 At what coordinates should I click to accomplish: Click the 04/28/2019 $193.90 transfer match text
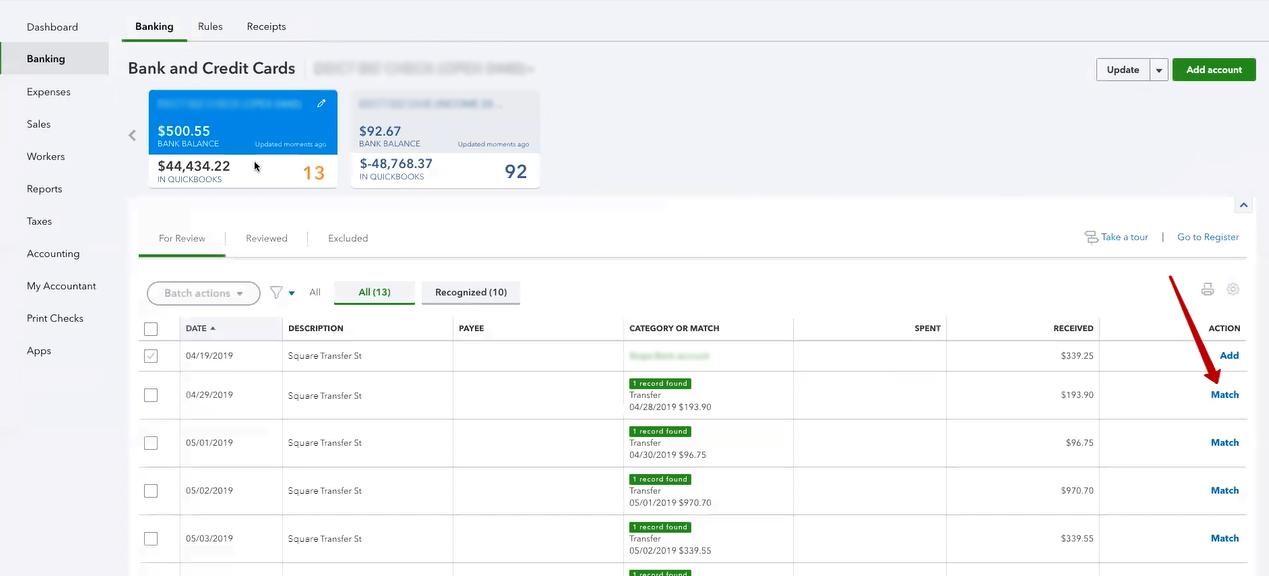[x=670, y=407]
